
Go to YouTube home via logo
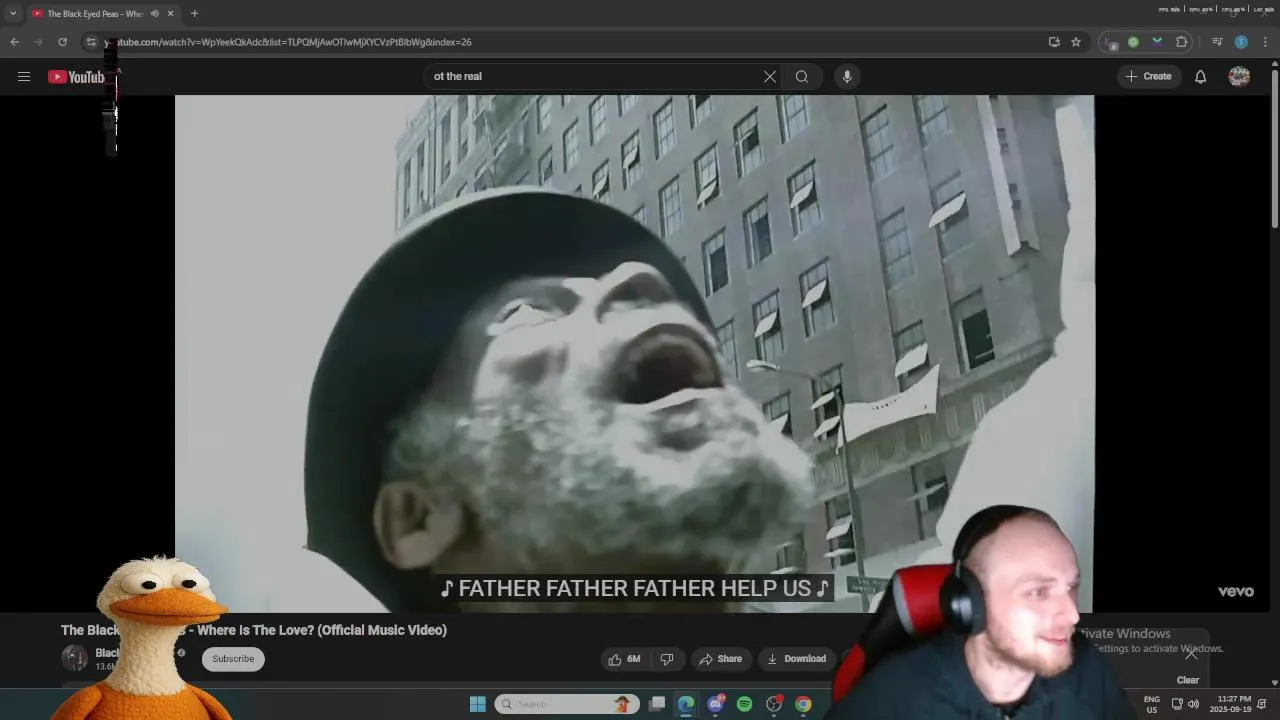coord(76,77)
